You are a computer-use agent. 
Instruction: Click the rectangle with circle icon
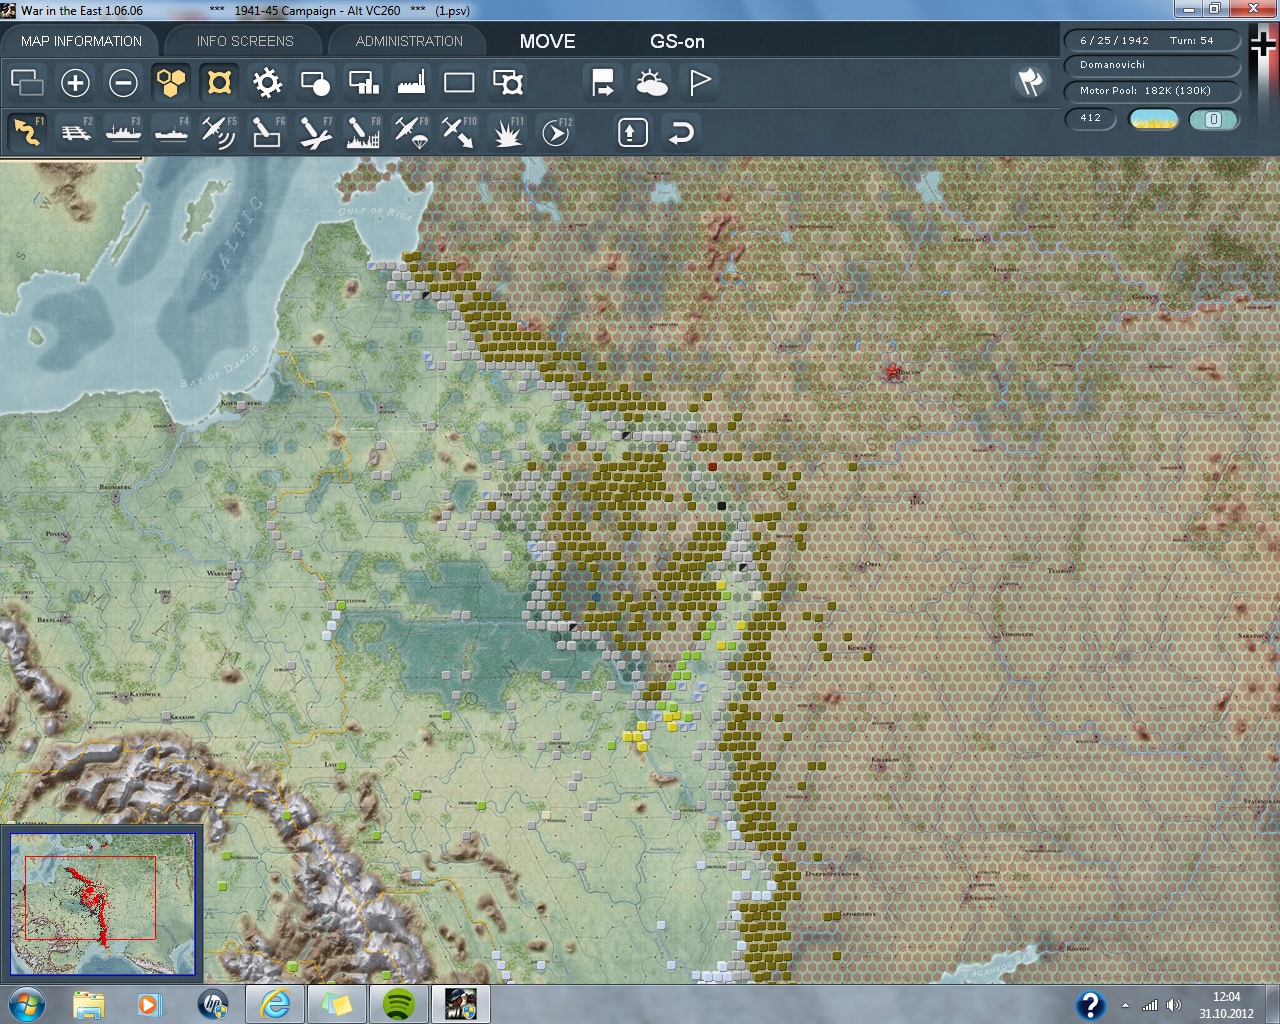315,82
